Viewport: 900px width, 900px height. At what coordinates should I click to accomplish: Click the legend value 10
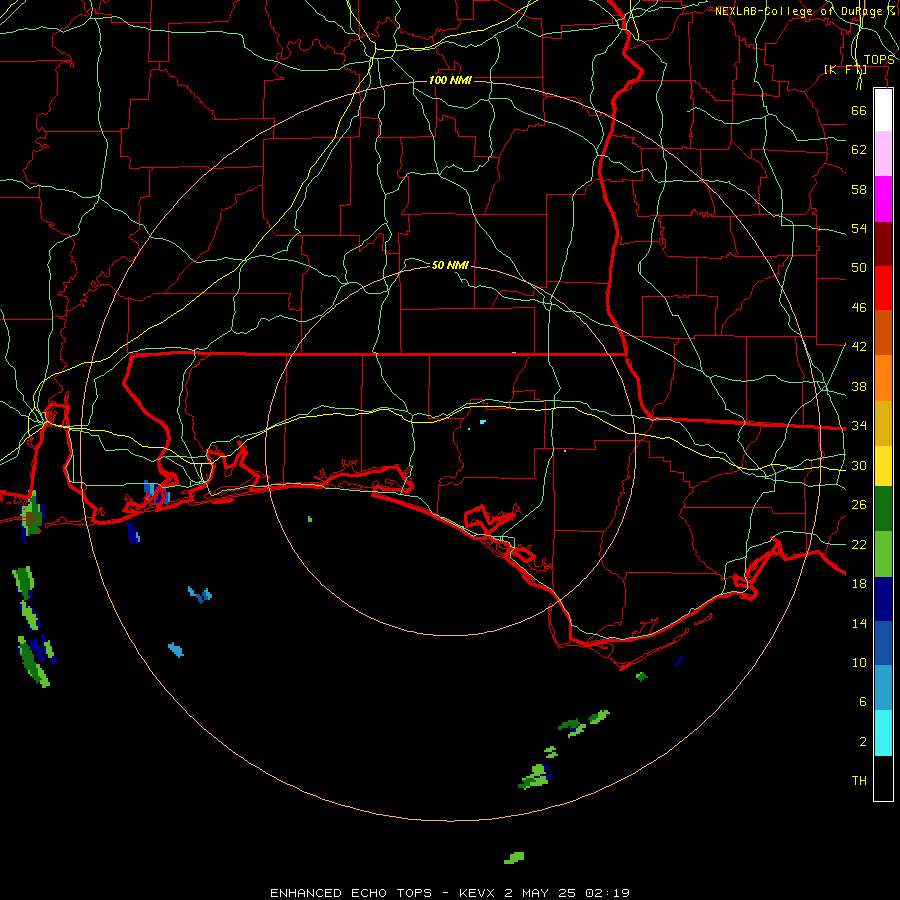859,663
